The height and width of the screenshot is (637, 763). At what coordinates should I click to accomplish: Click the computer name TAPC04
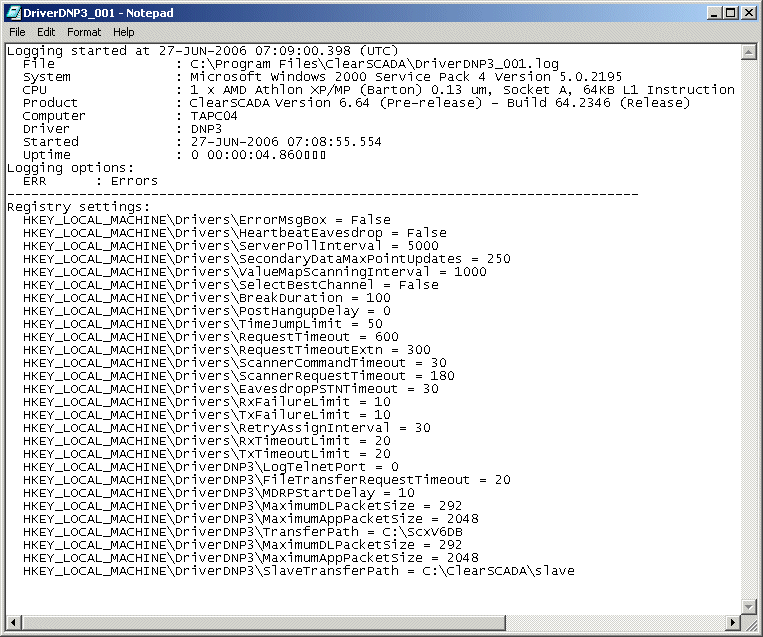tap(214, 116)
